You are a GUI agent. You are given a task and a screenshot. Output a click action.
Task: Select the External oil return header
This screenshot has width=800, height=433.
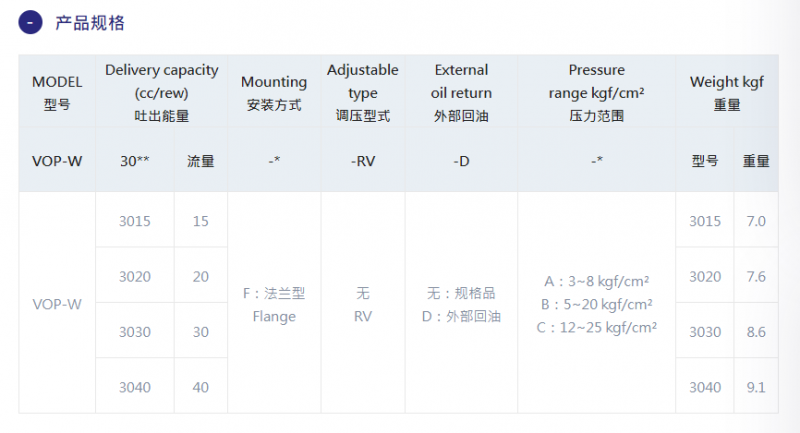(x=461, y=93)
